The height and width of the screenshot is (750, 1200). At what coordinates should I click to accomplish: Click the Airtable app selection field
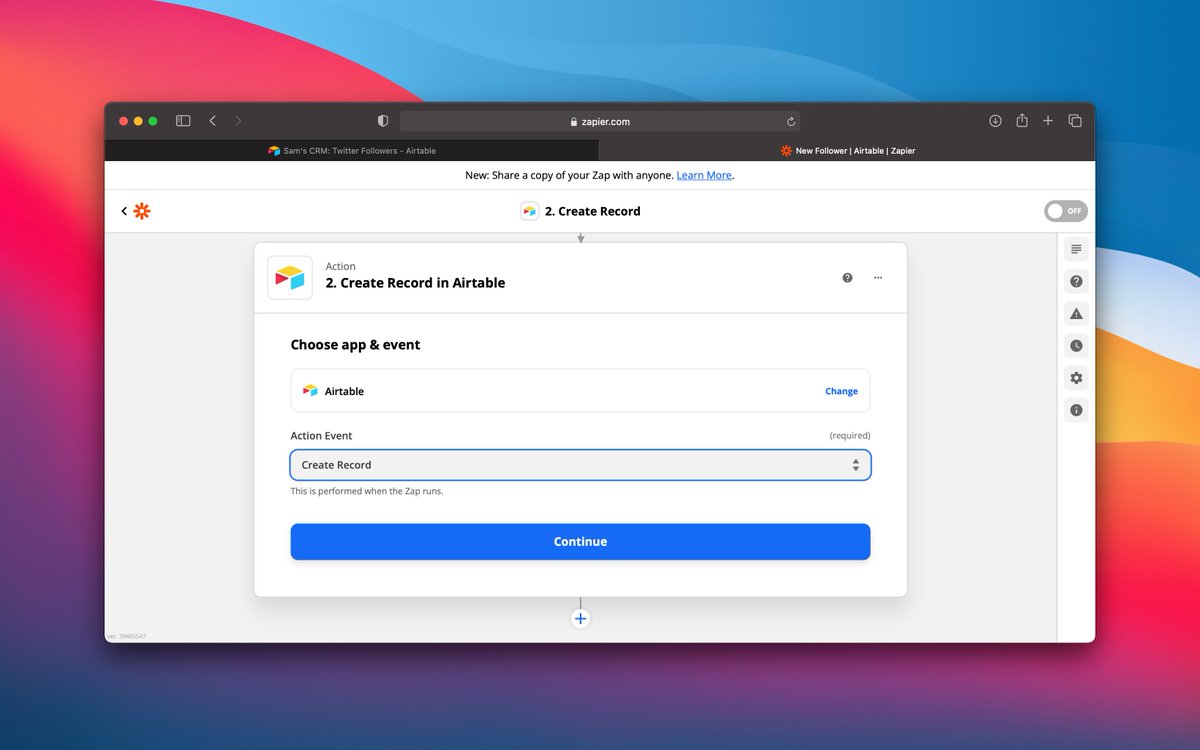tap(580, 391)
